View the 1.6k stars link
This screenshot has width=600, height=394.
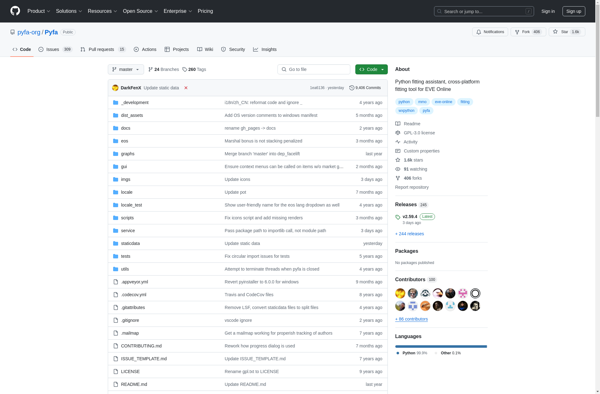point(409,160)
